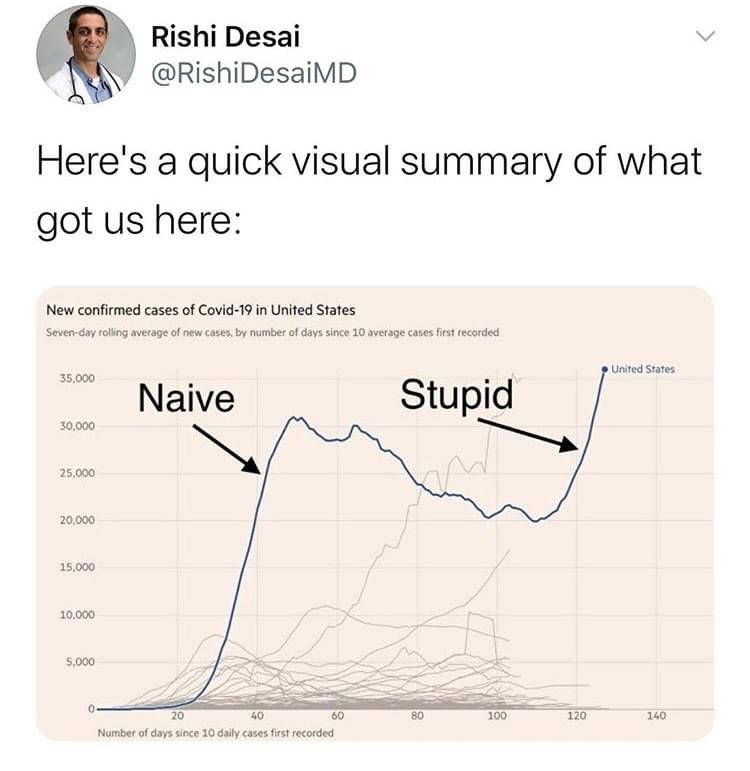750x771 pixels.
Task: Click the x-axis title about days
Action: point(216,733)
